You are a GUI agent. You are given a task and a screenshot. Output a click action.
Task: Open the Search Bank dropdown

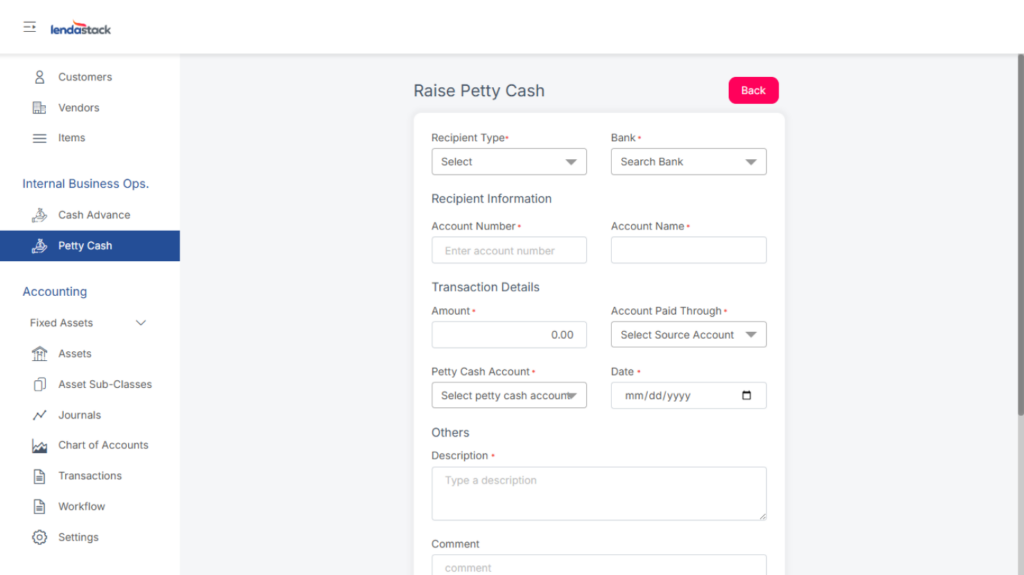click(688, 162)
